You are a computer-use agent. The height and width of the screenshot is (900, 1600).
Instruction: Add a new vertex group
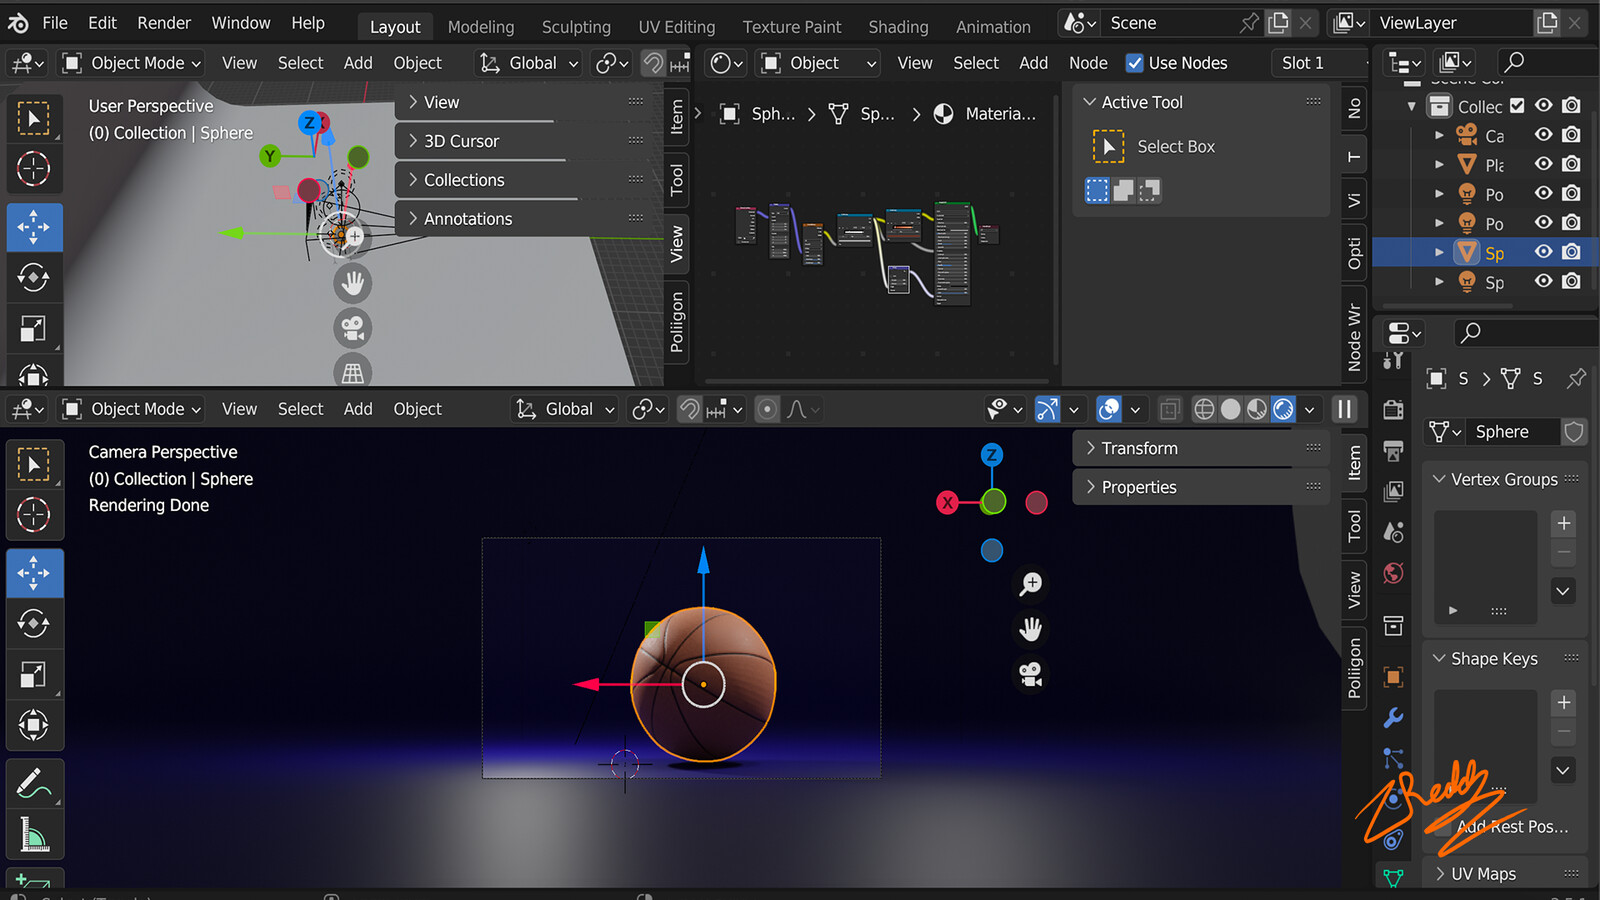point(1564,523)
